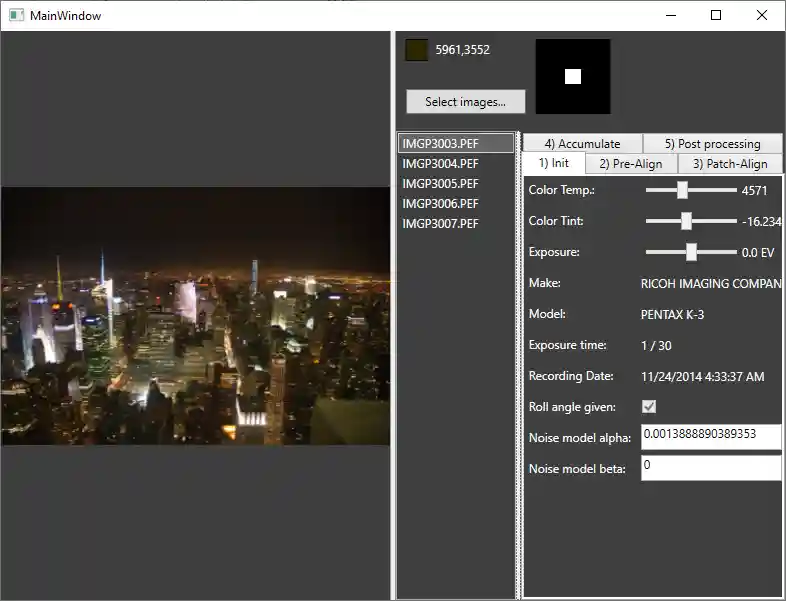Go to the 3) Patch-Align tab
Screen dimensions: 786x601
coord(730,164)
